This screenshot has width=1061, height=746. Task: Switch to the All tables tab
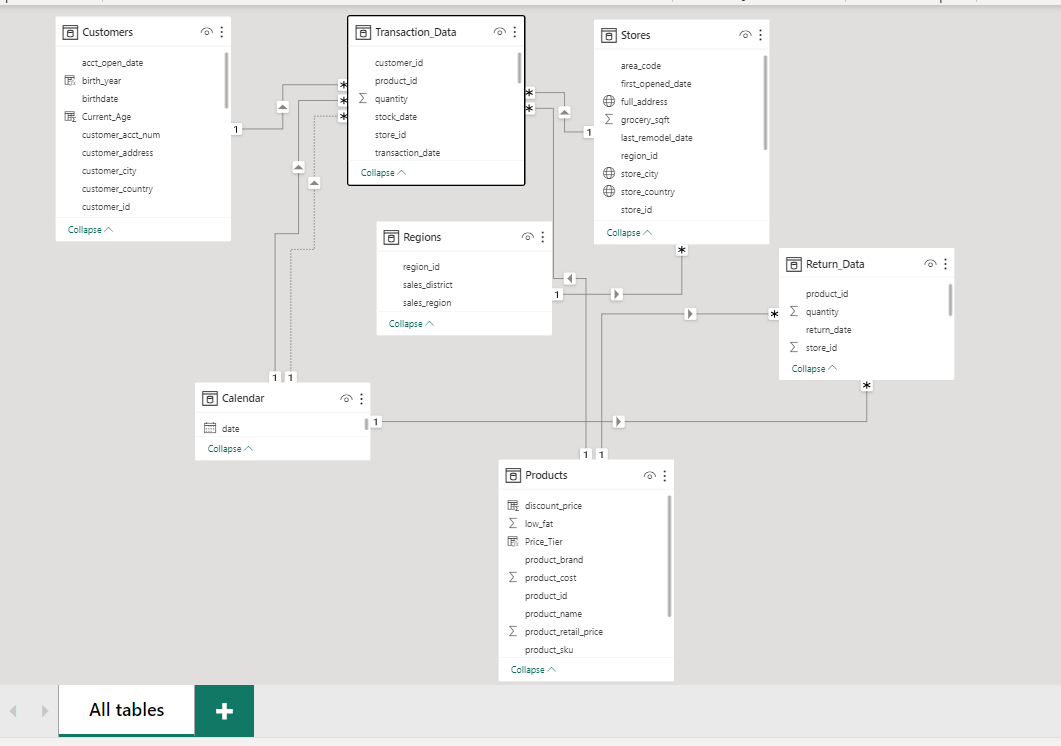(x=125, y=711)
